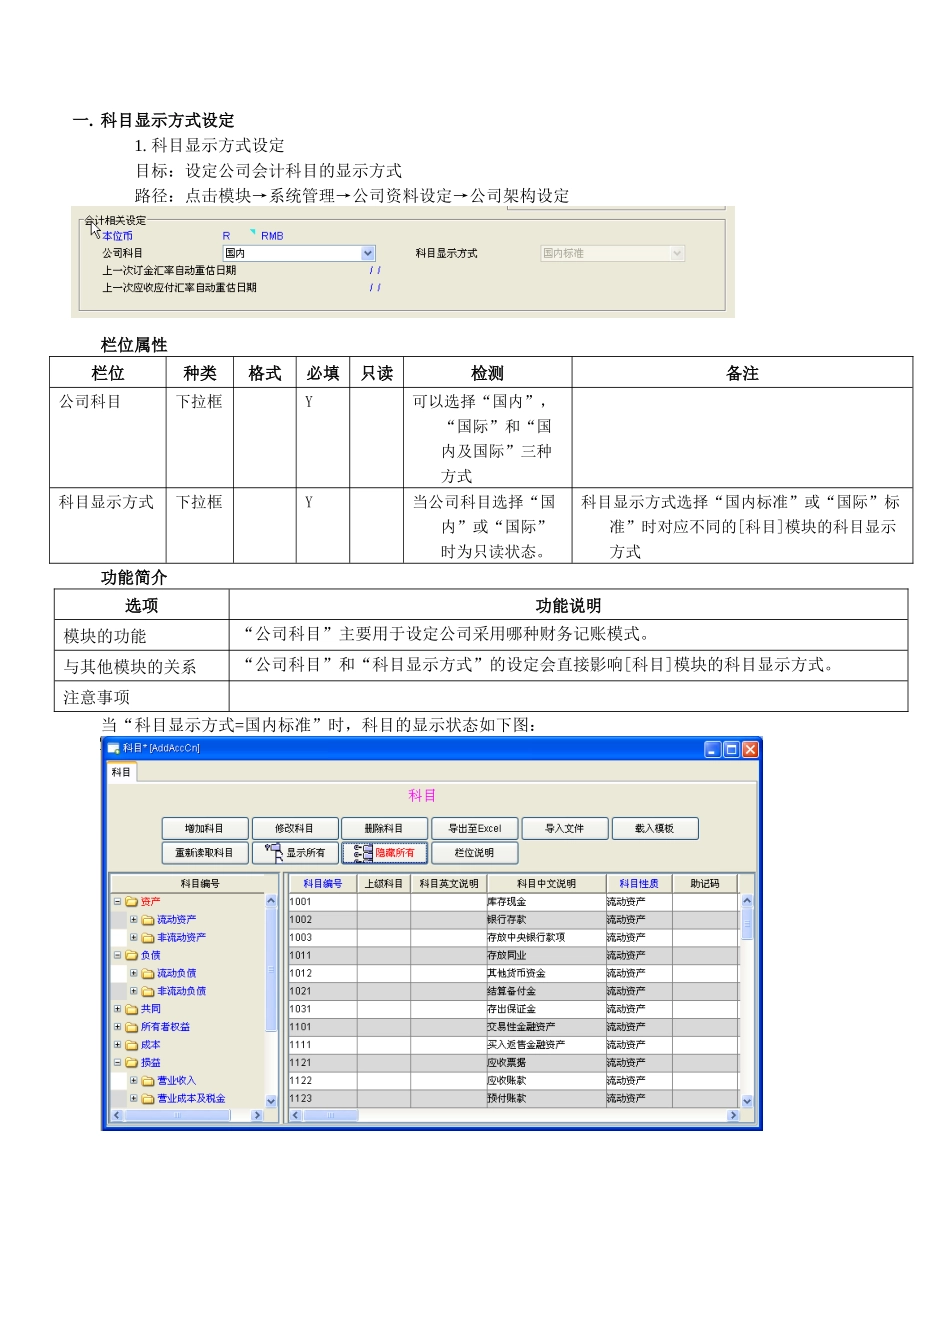Click the 助记码 column header
The image size is (950, 1344).
click(705, 884)
